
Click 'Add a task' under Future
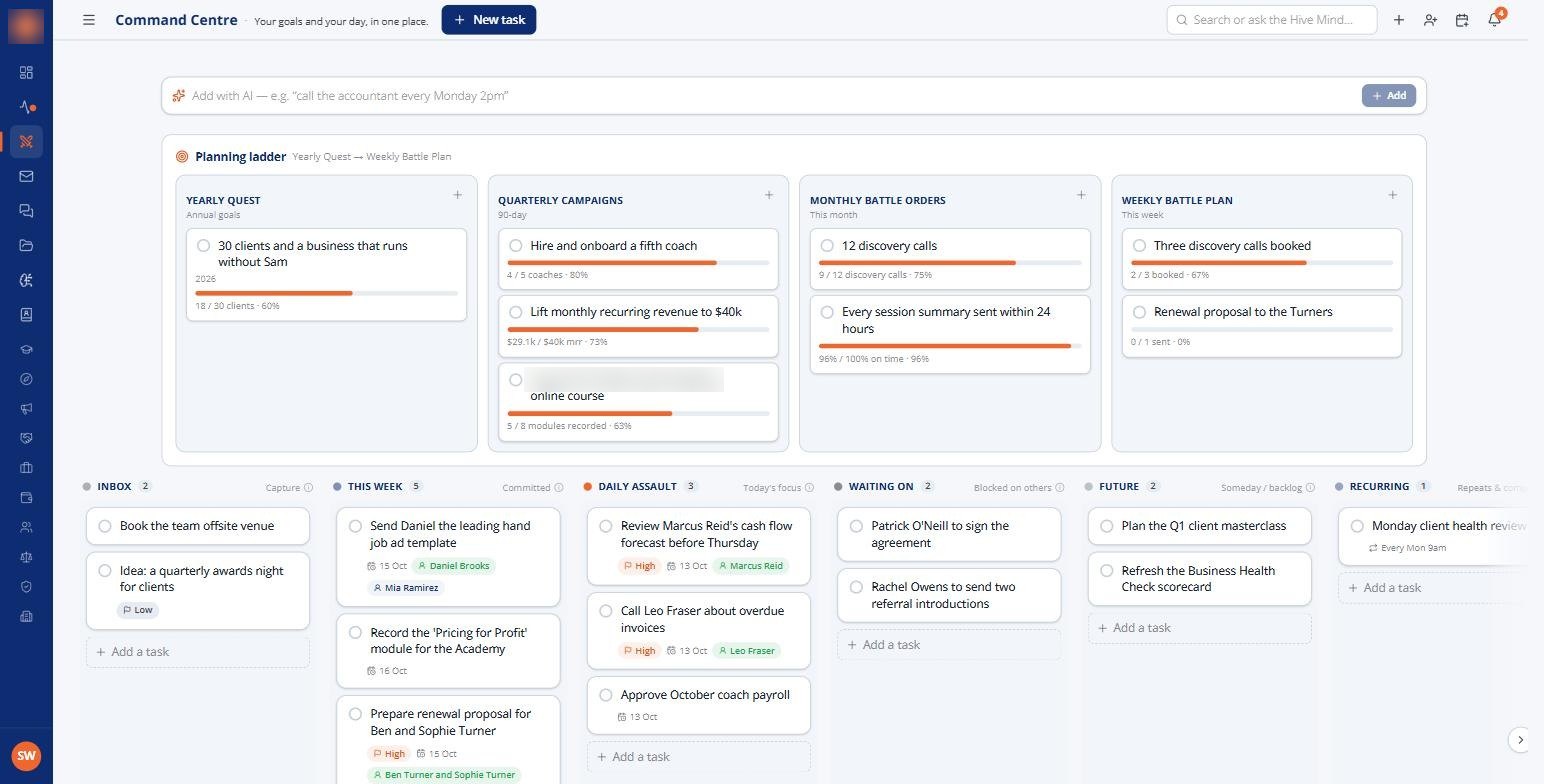tap(1200, 628)
